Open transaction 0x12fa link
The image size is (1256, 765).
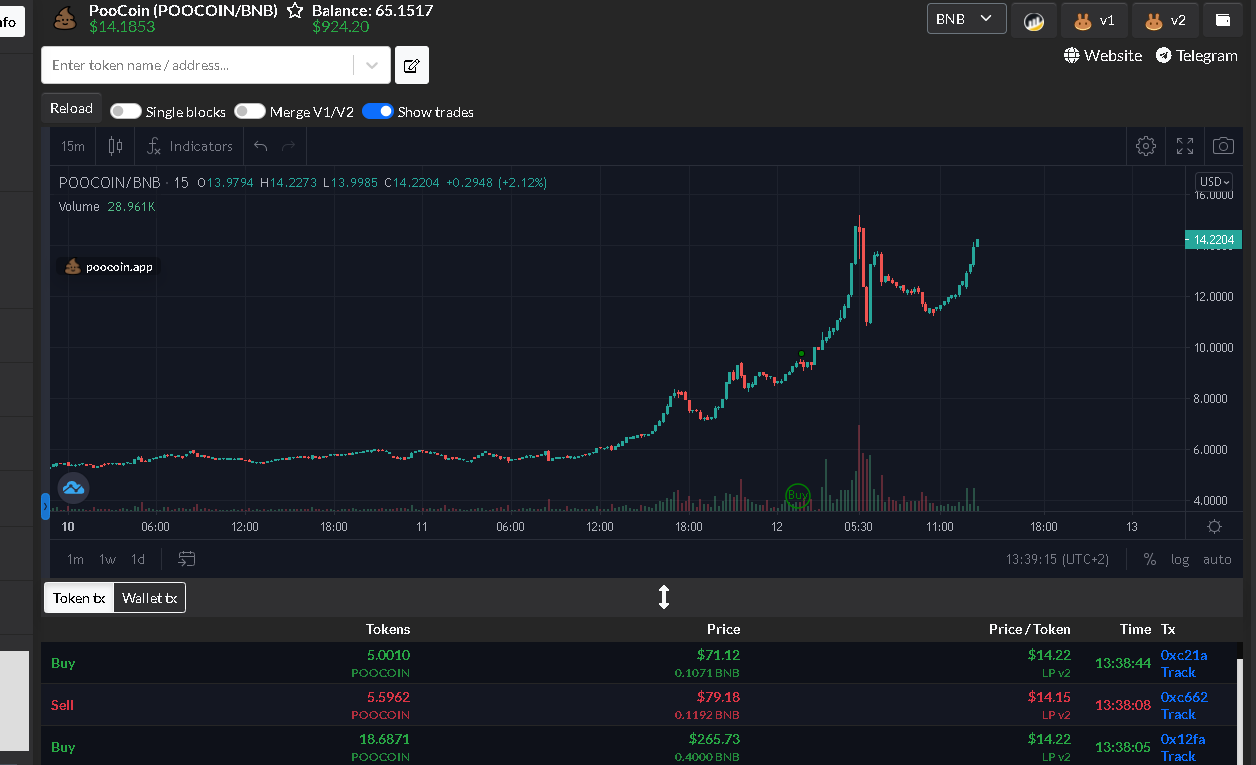[x=1183, y=739]
